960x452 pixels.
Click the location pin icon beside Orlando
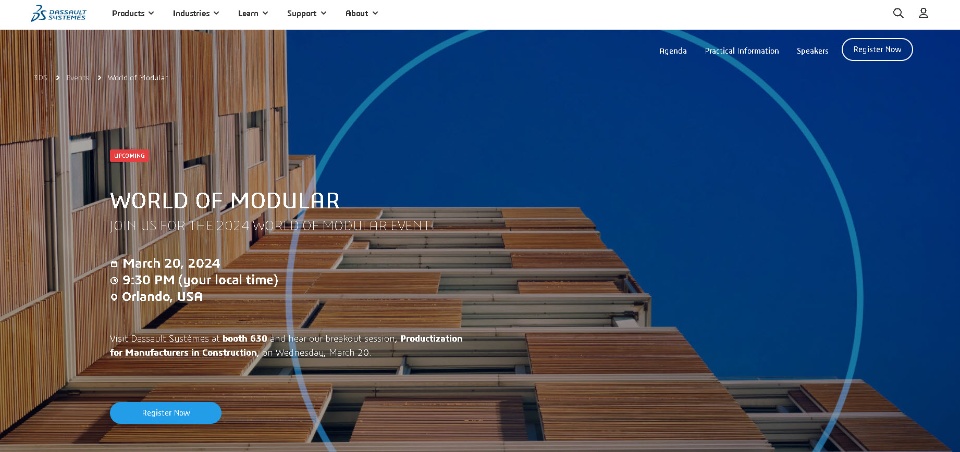[114, 297]
